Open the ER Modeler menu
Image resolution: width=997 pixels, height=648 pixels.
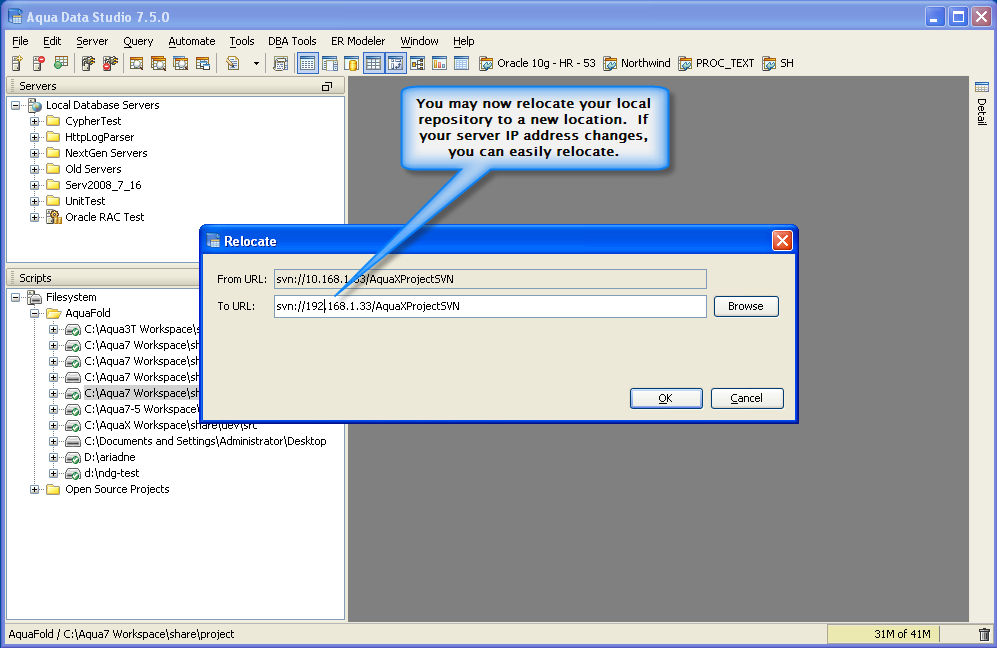pyautogui.click(x=358, y=41)
